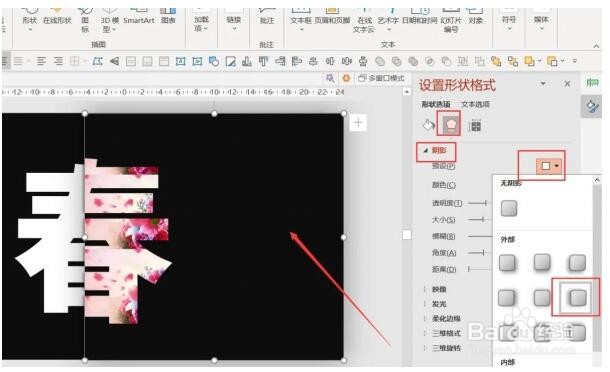
Task: Insert an icon via 图标 button
Action: click(85, 20)
